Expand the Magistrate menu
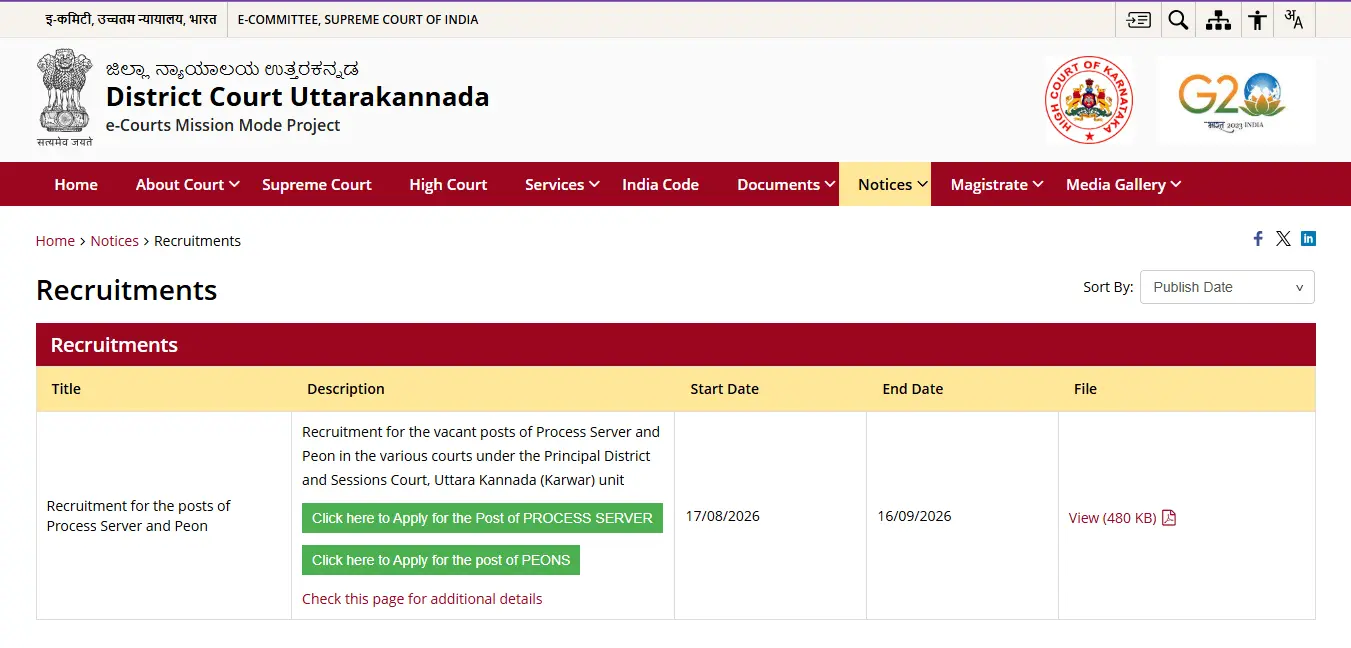The image size is (1351, 648). (x=997, y=184)
